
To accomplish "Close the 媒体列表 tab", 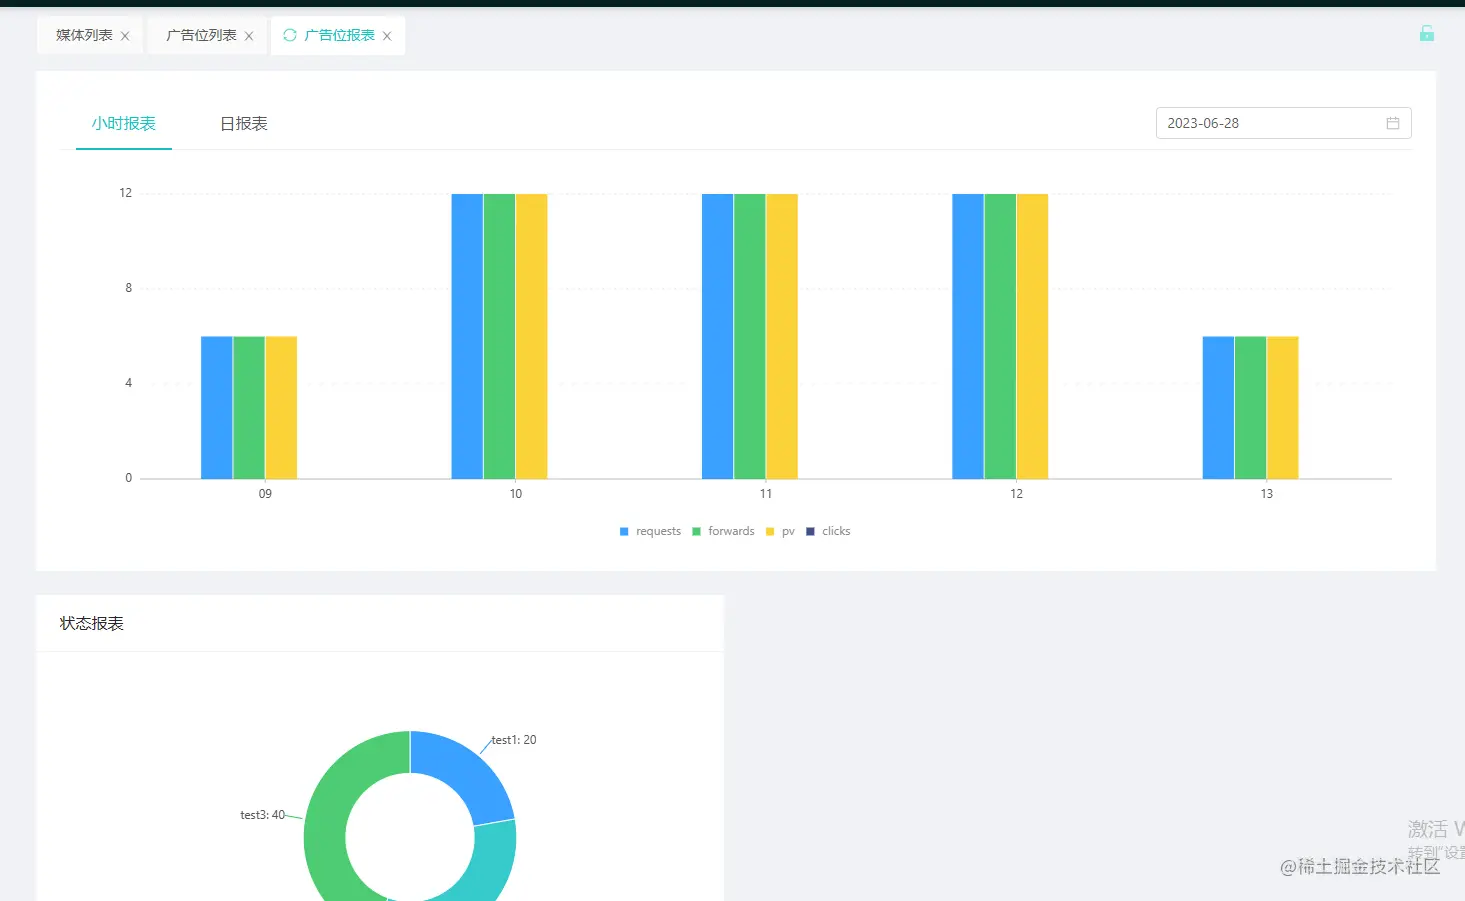I will 125,36.
